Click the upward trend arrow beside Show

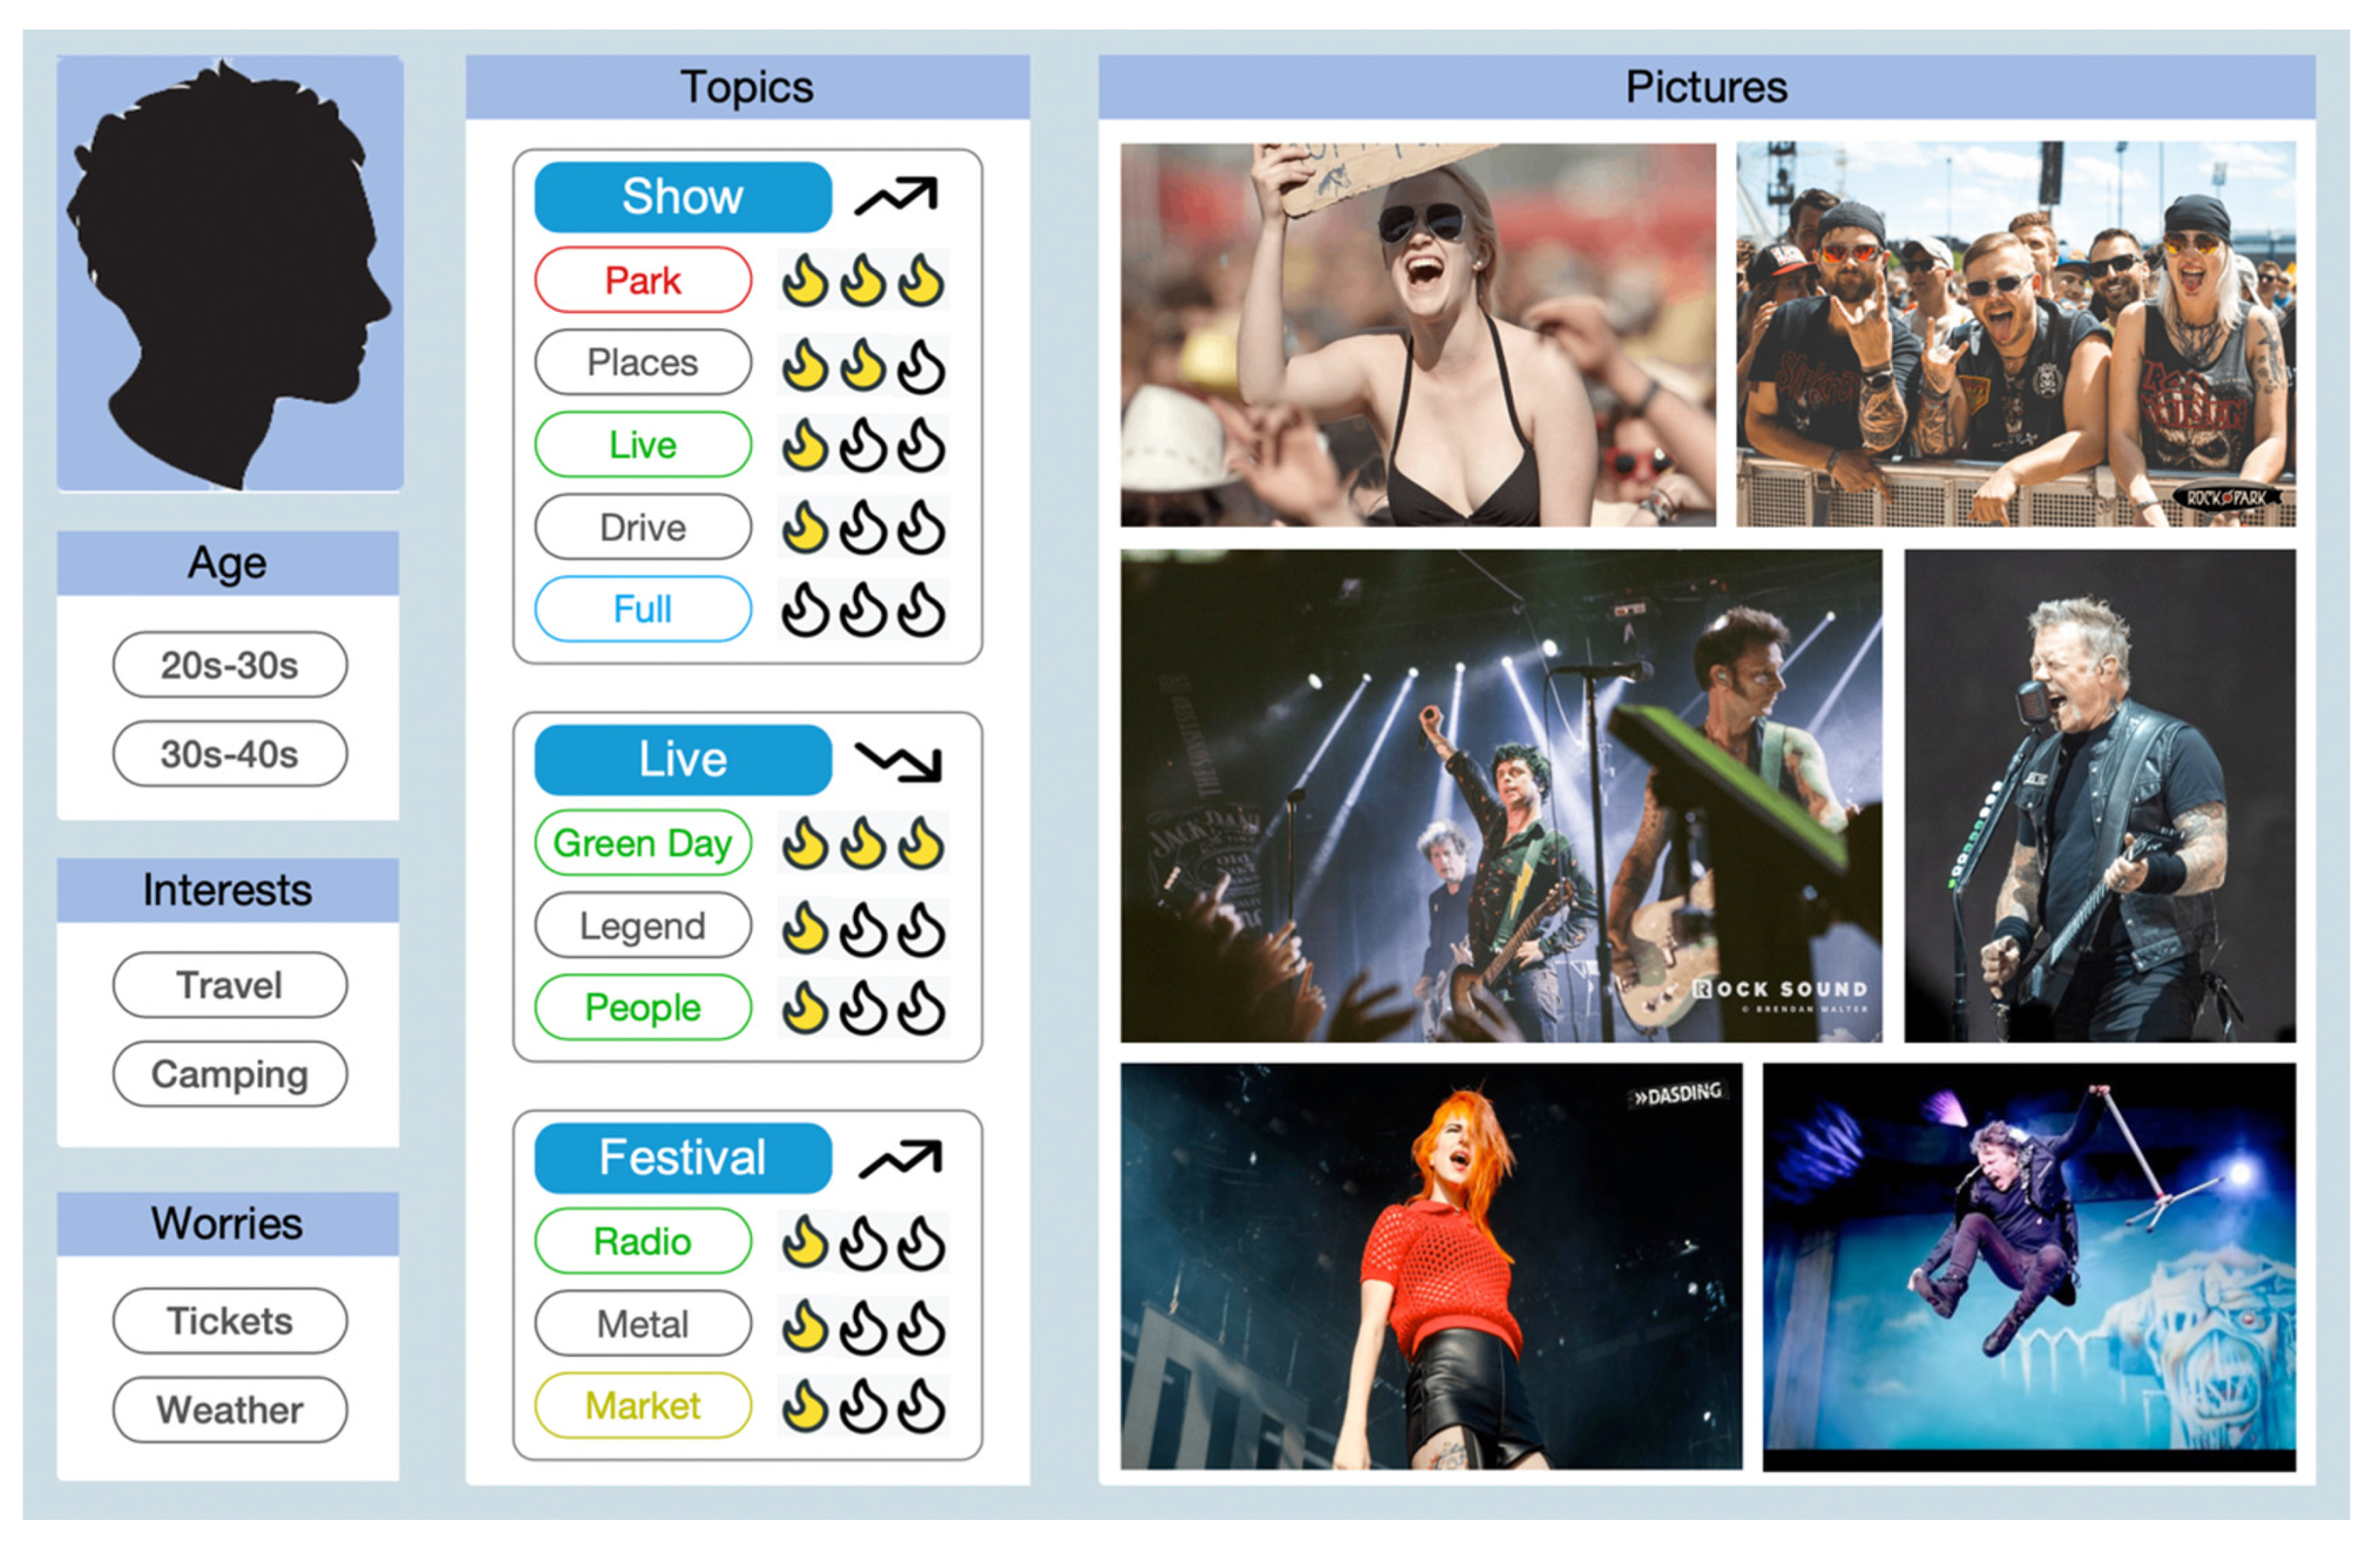[895, 196]
